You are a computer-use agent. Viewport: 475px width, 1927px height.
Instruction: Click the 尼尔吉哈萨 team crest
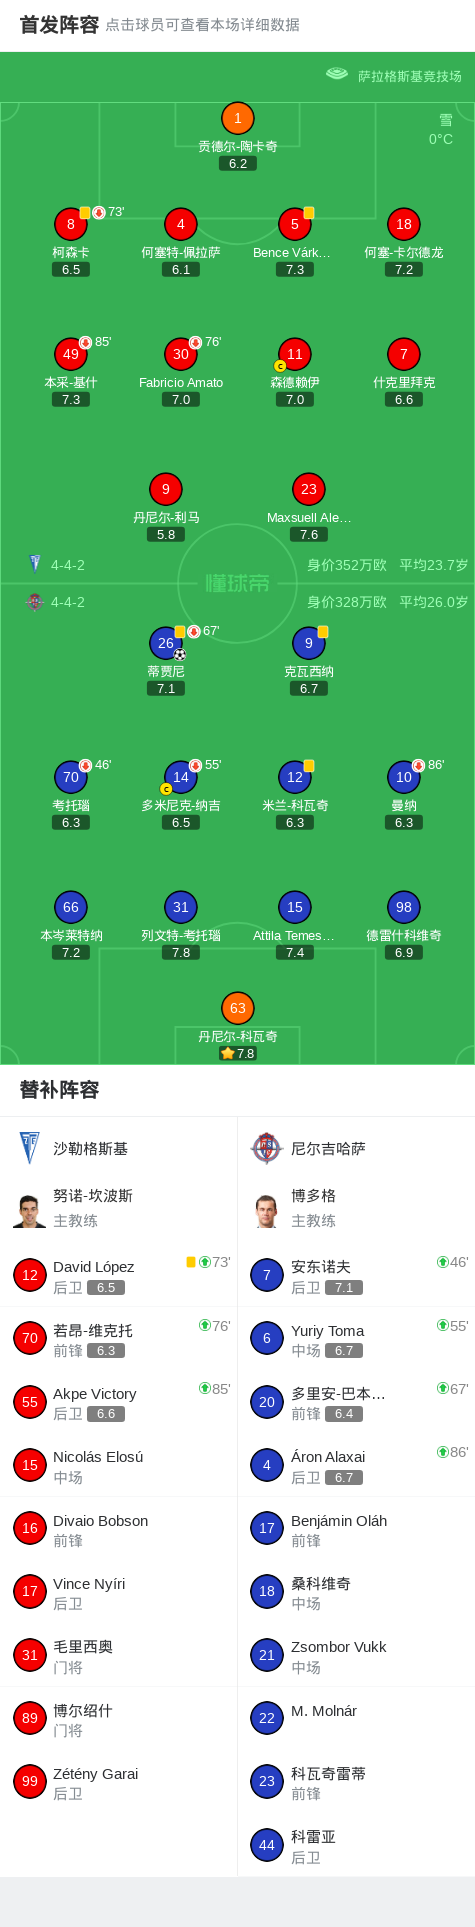click(x=267, y=1148)
